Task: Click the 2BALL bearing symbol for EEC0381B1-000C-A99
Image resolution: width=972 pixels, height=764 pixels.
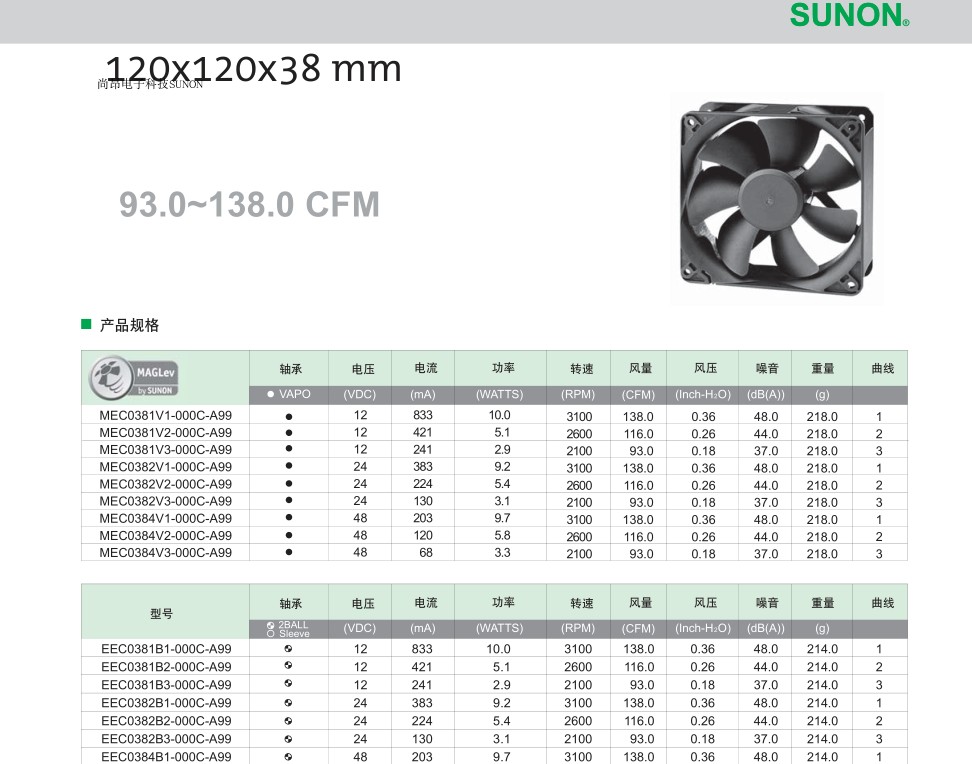Action: 289,649
